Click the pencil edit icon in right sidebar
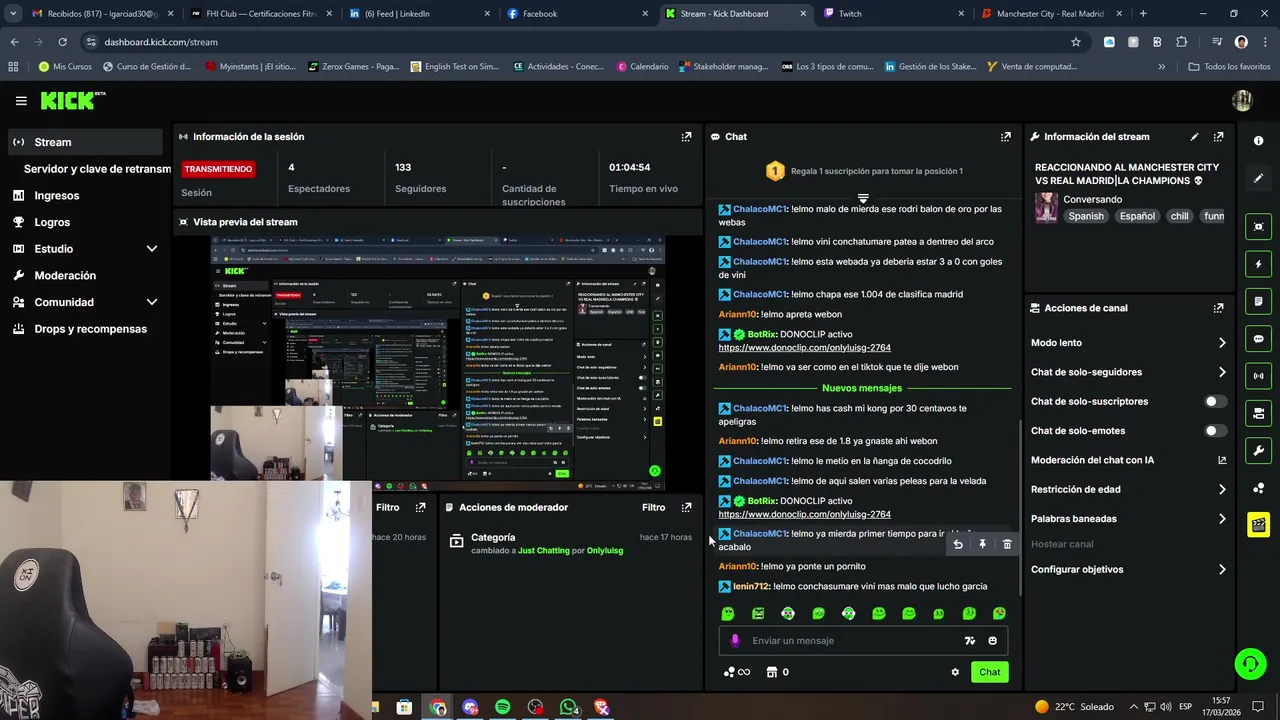Viewport: 1280px width, 720px height. (x=1258, y=178)
